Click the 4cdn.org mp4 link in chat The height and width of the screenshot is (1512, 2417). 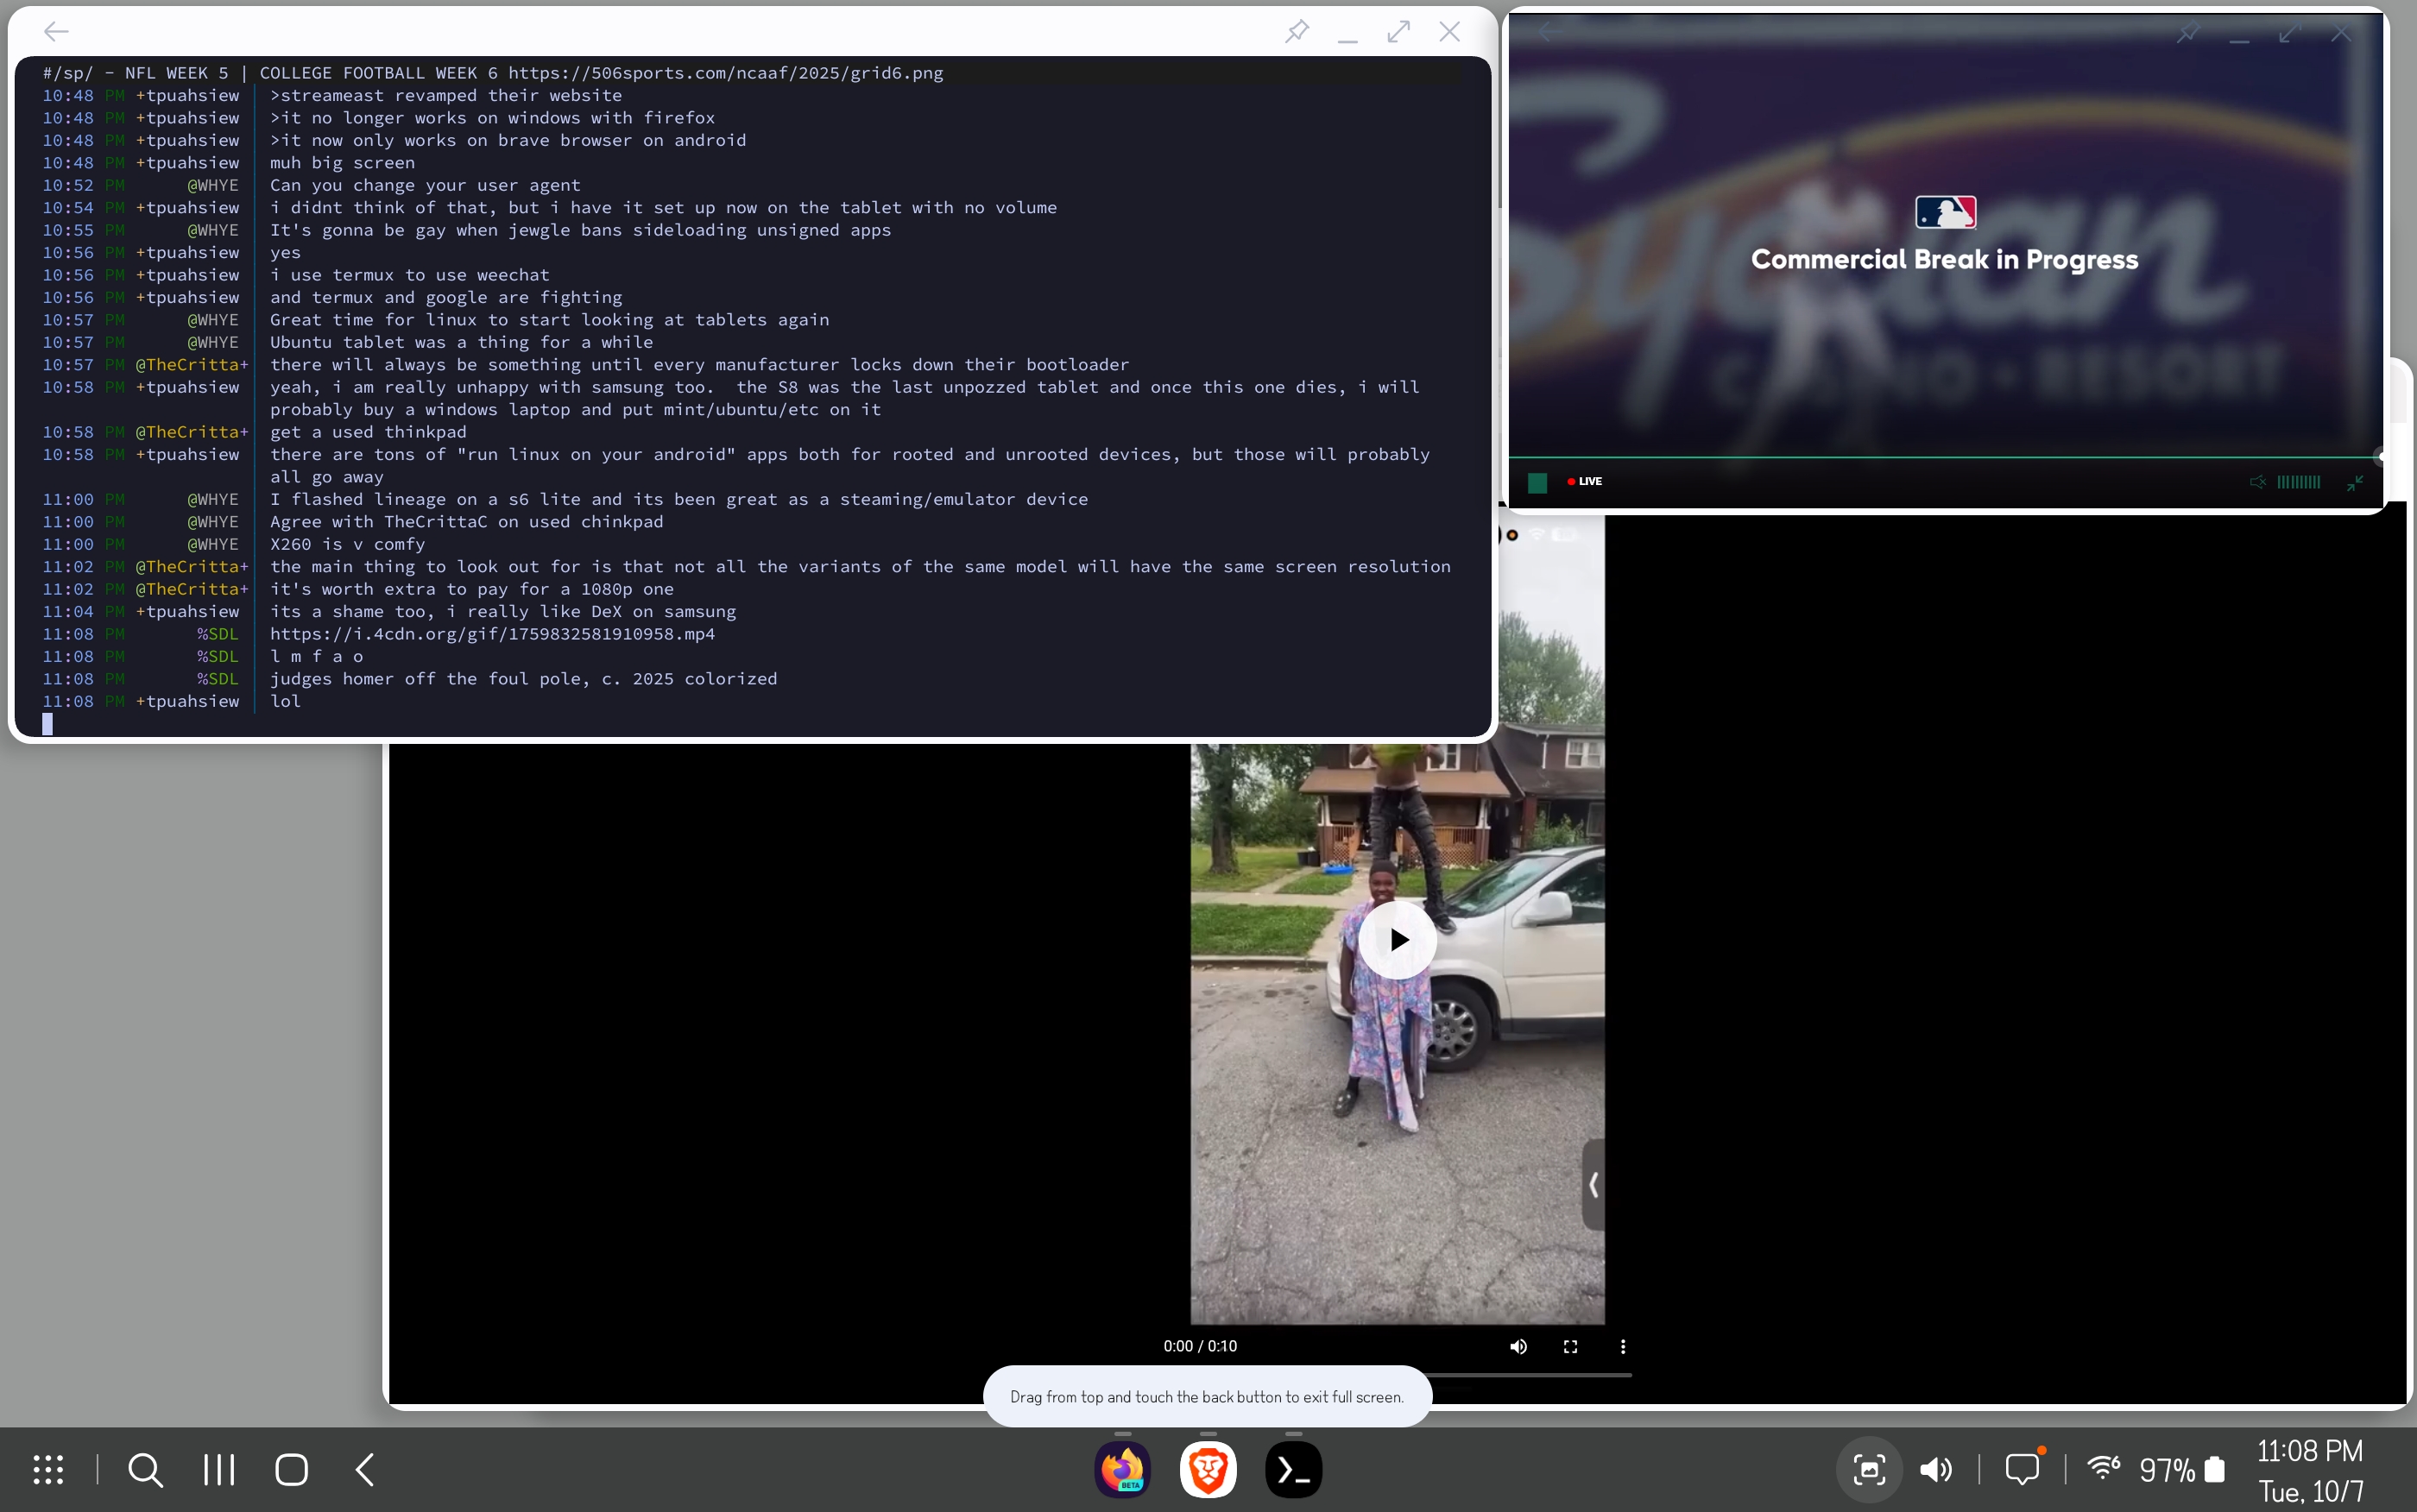[x=492, y=634]
